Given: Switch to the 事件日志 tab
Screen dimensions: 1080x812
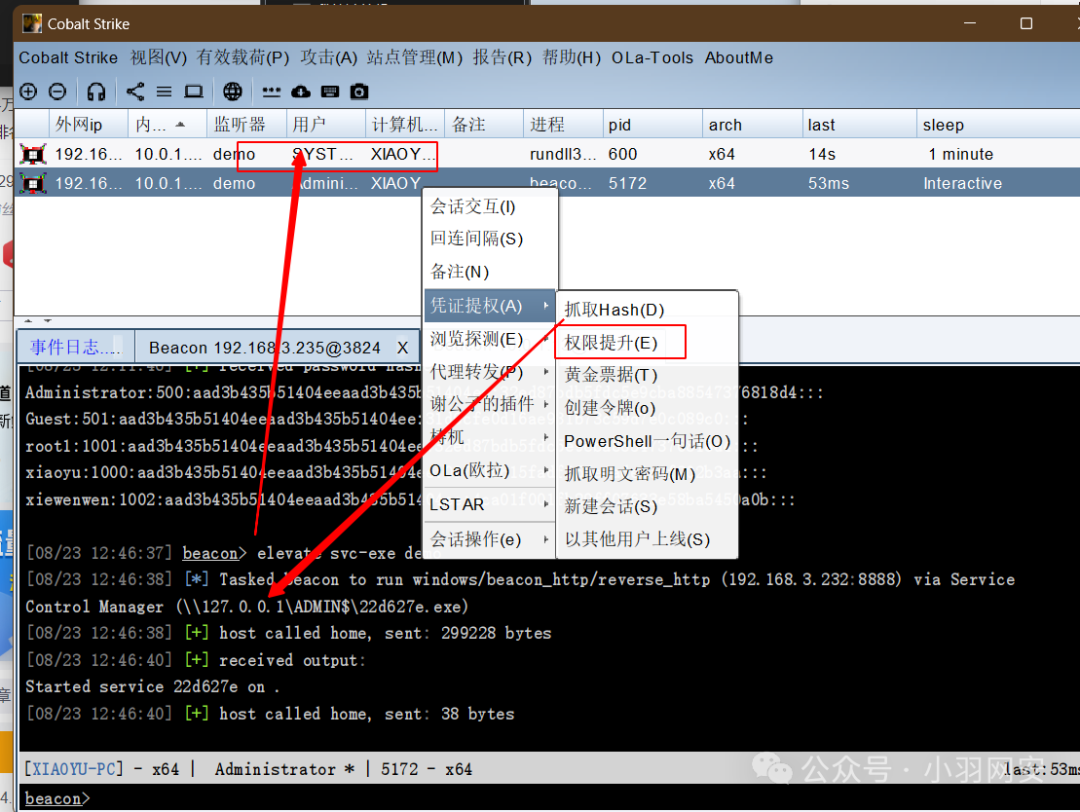Looking at the screenshot, I should [74, 347].
